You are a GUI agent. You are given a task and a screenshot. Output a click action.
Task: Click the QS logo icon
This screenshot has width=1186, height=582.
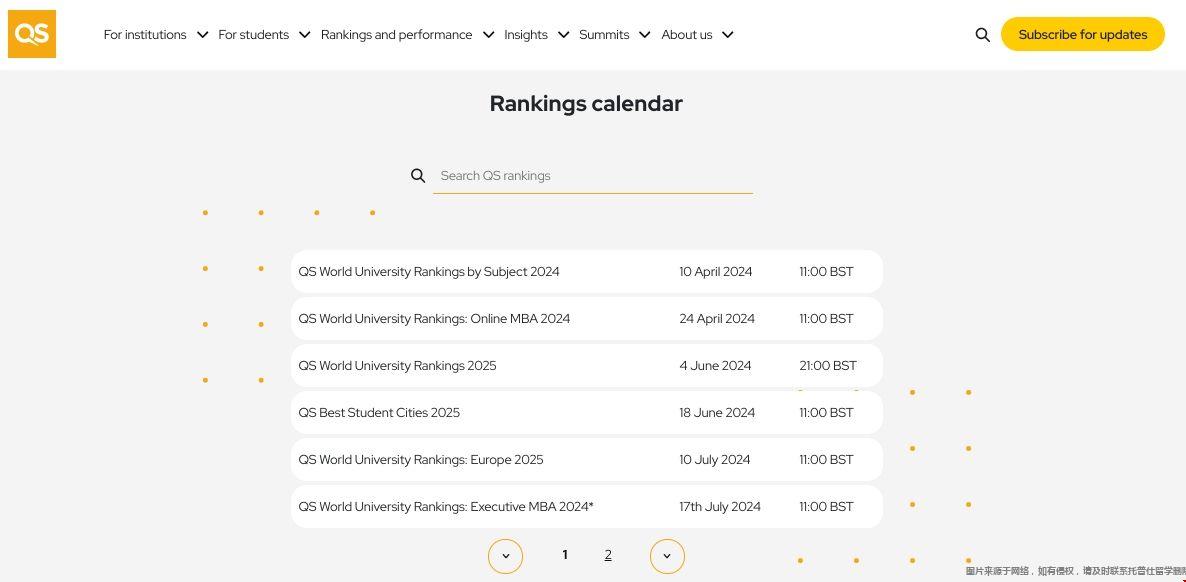32,34
